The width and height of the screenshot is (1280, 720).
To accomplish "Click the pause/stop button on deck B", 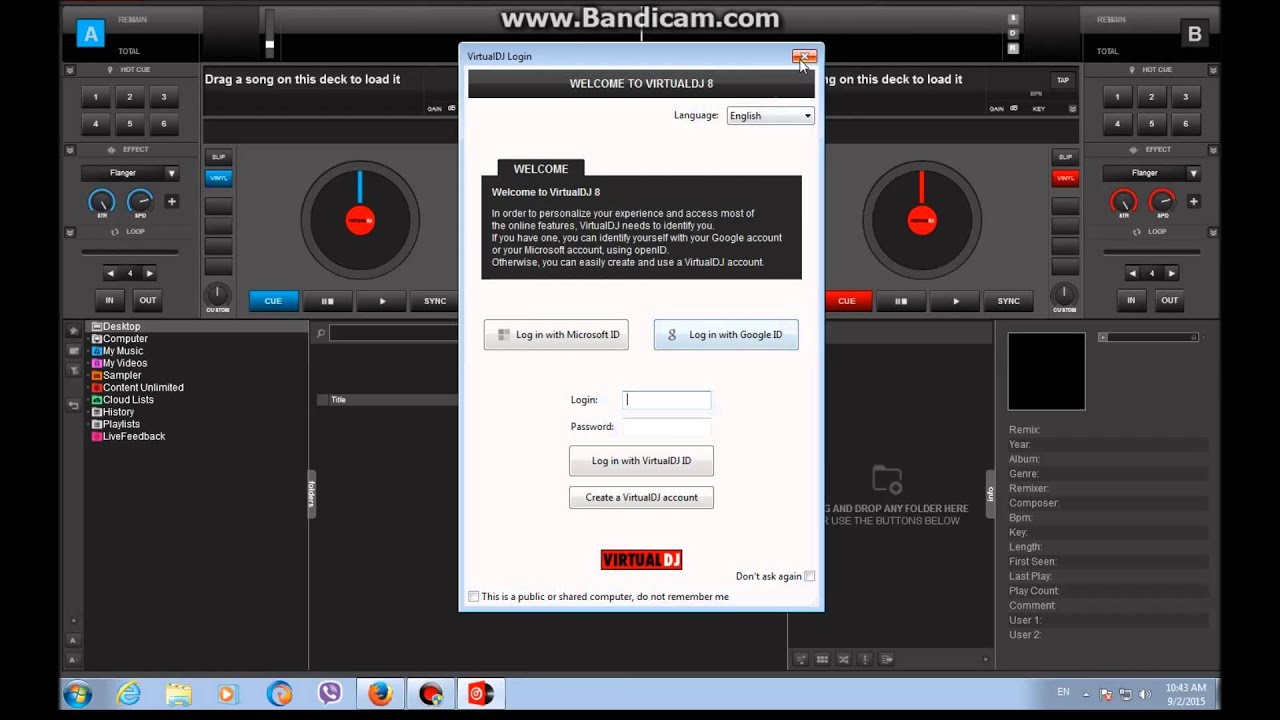I will tap(901, 301).
